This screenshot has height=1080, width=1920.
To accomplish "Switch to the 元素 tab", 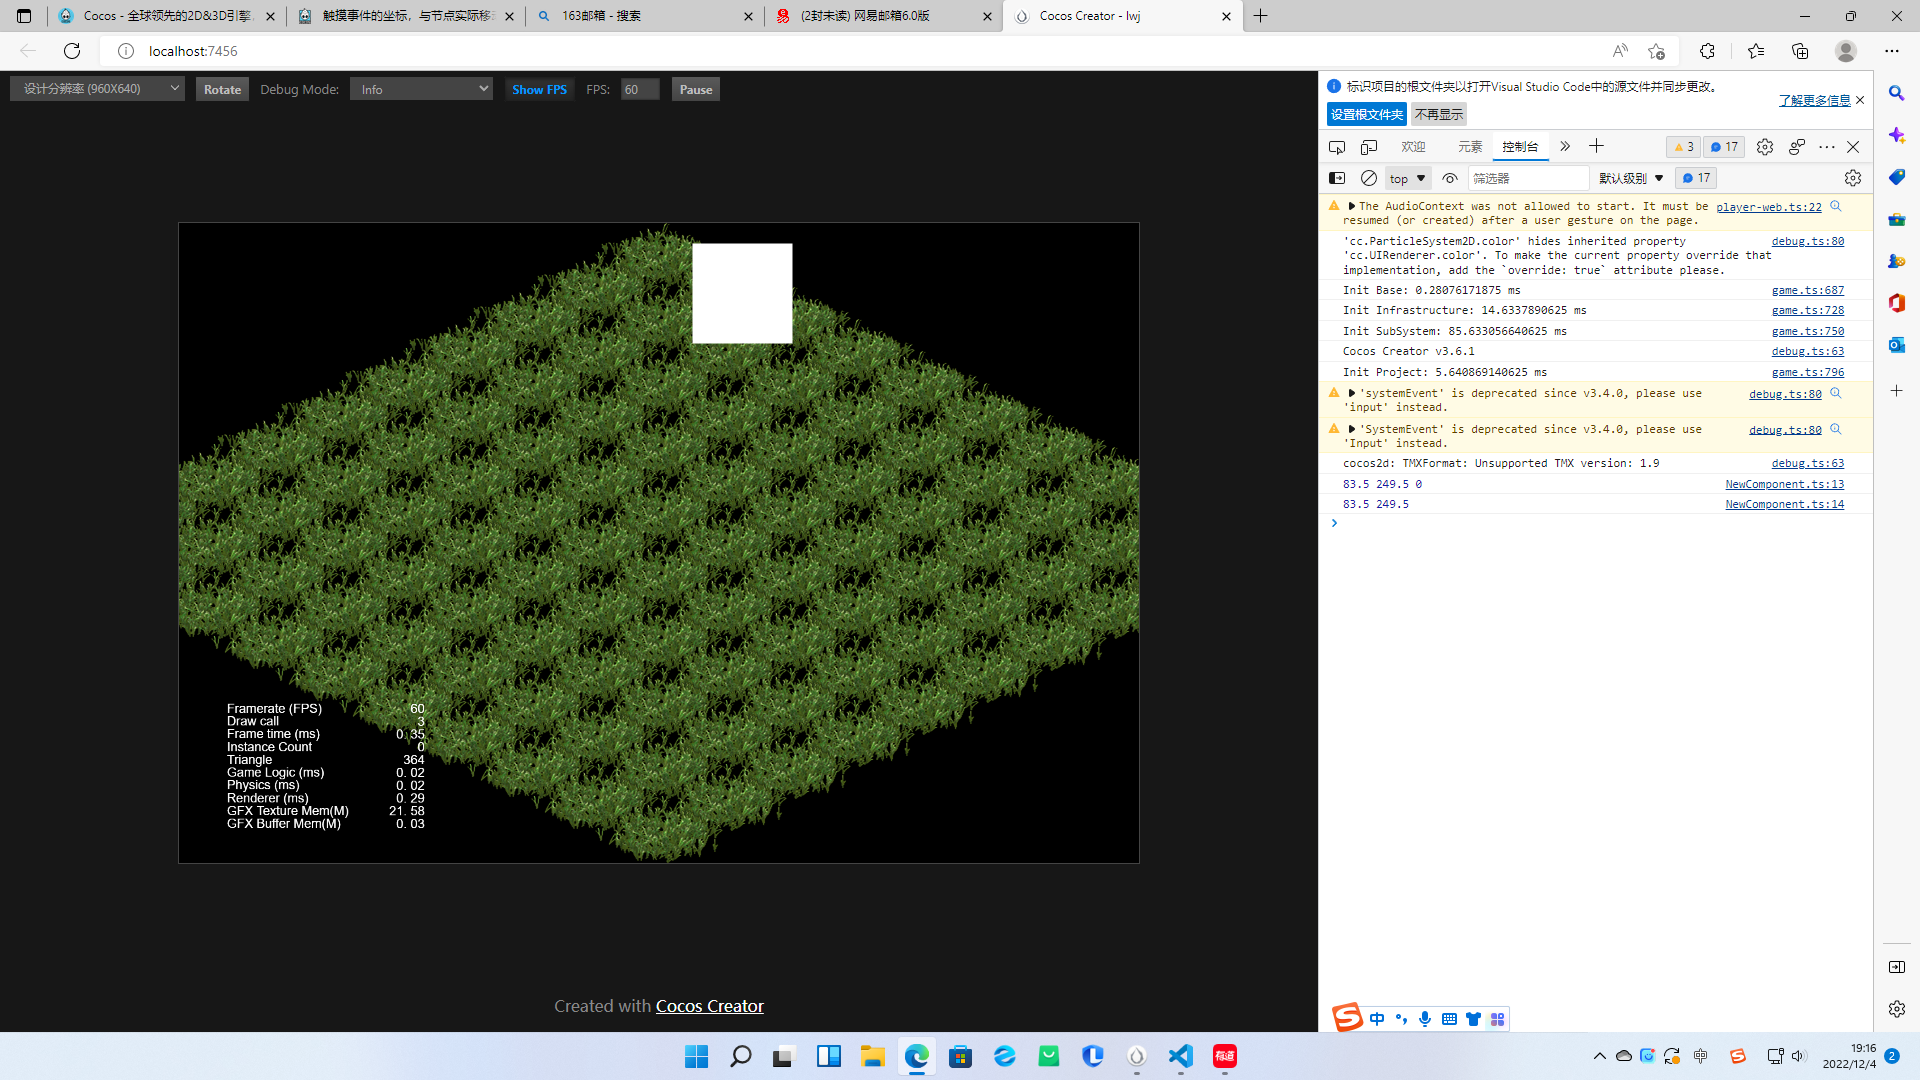I will point(1469,147).
